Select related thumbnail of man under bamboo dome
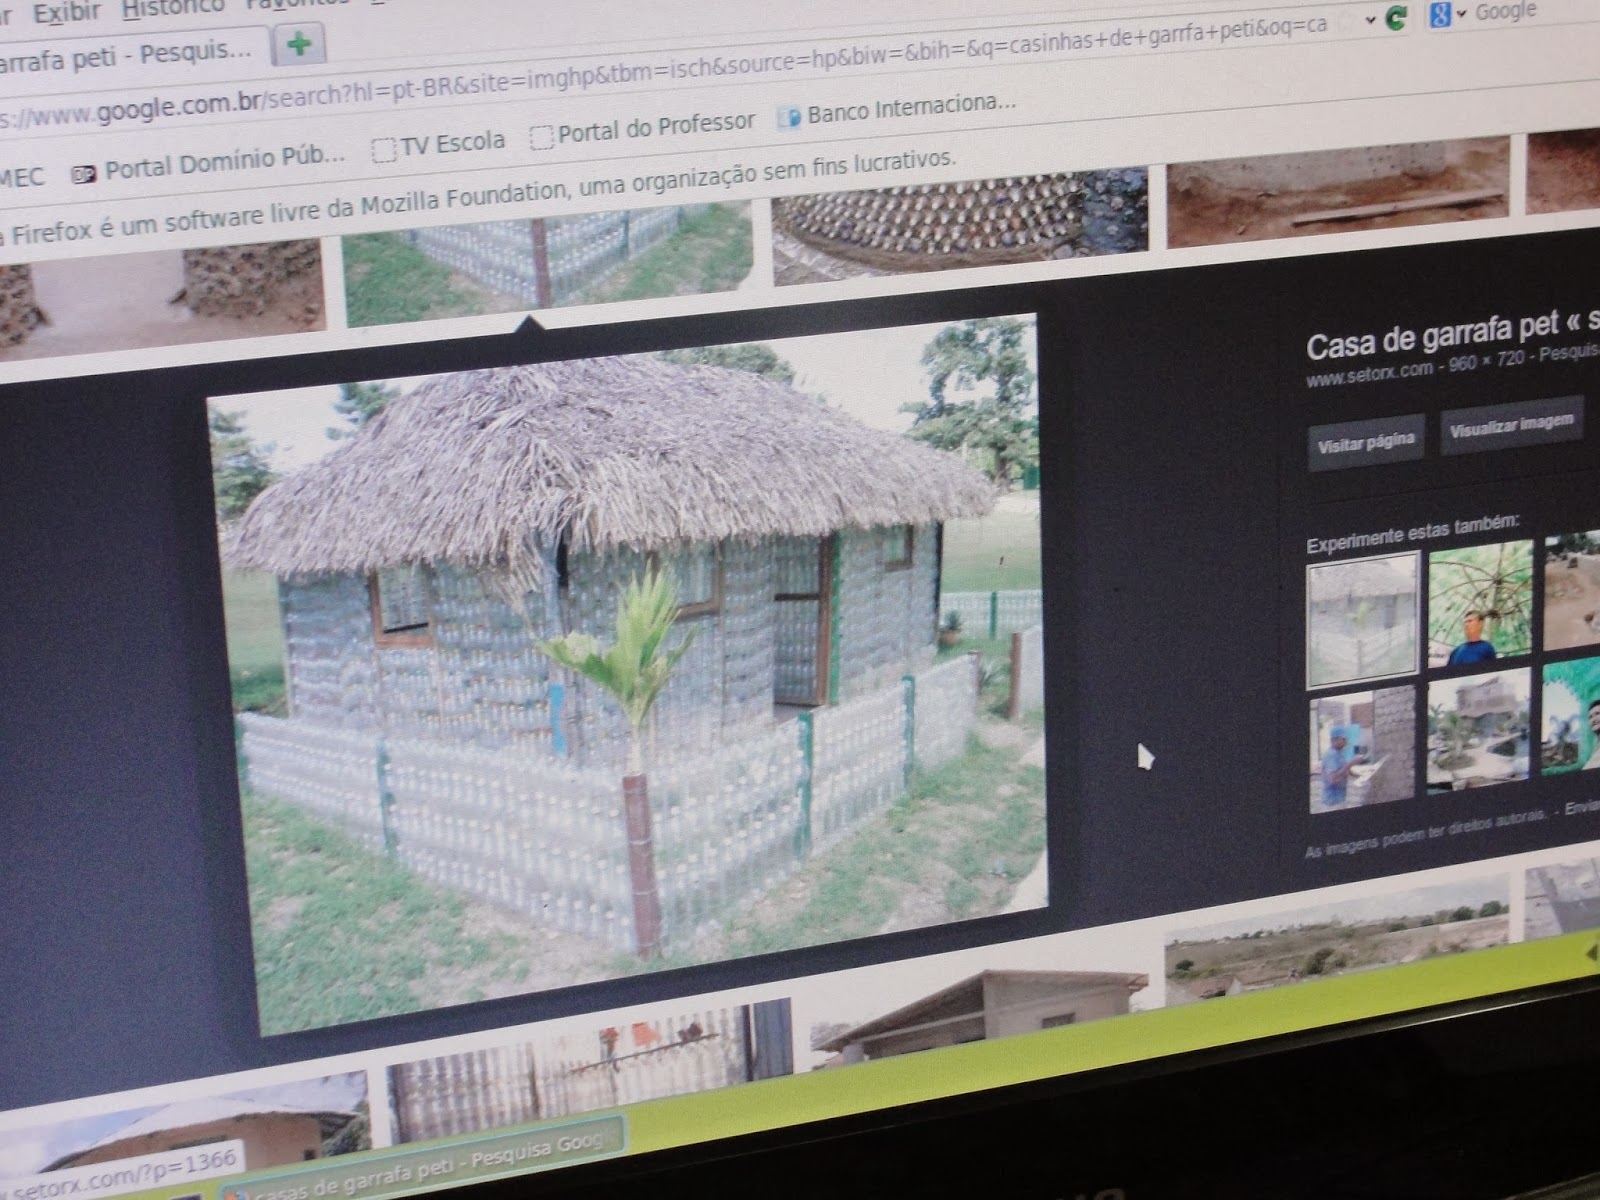Viewport: 1600px width, 1200px height. coord(1481,604)
